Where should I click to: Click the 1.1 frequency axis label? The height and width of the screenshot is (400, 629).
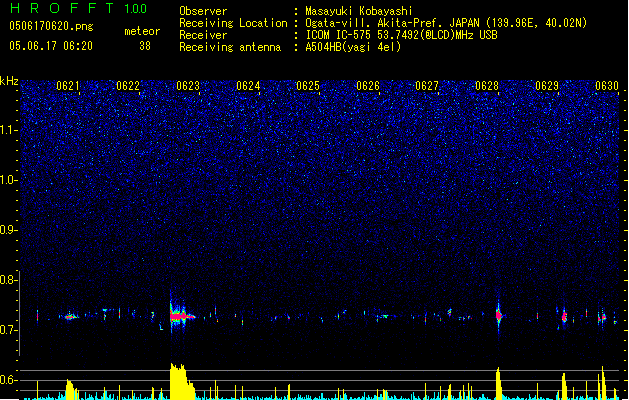coord(8,130)
